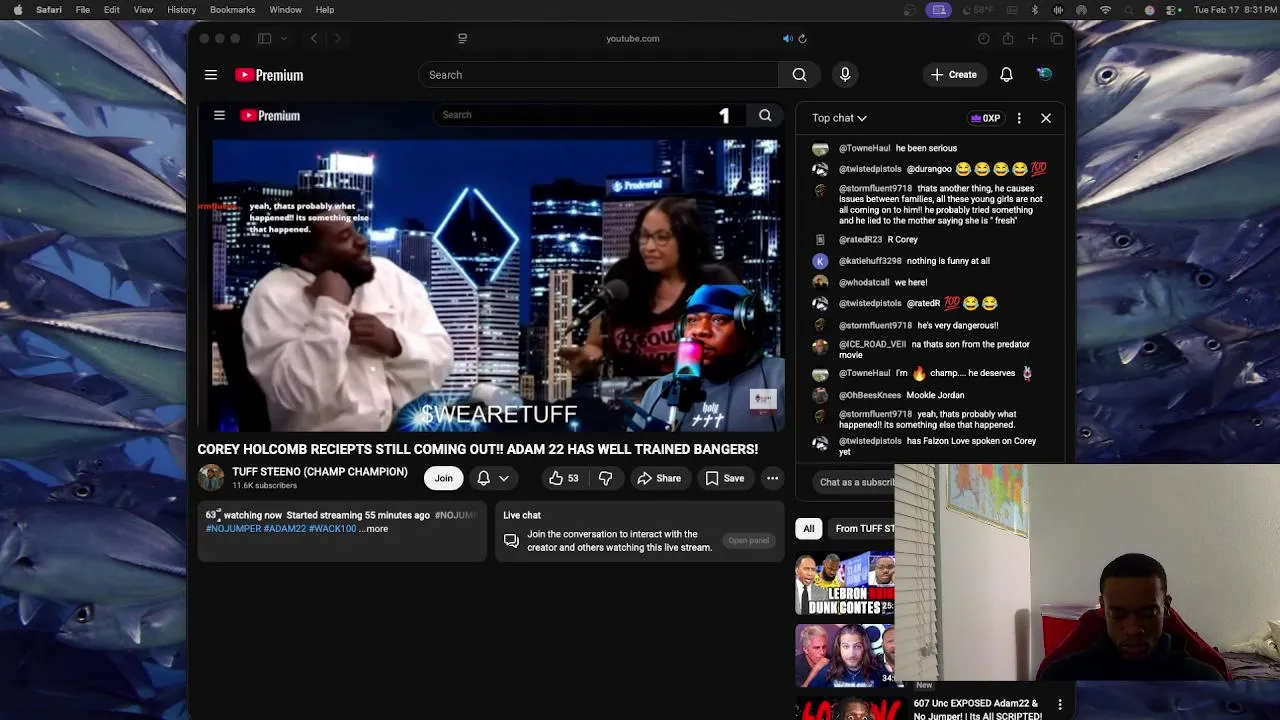Reload the page in Safari
Screen dimensions: 1280x720
[x=802, y=39]
